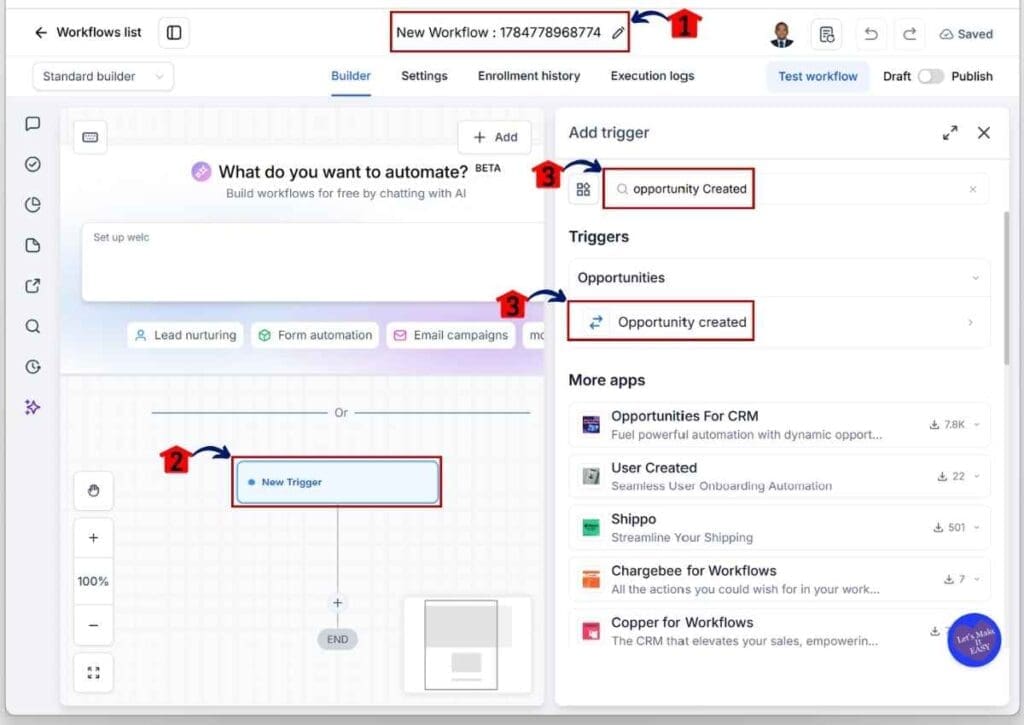Viewport: 1024px width, 725px height.
Task: Go back to Workflows list
Action: pyautogui.click(x=88, y=32)
